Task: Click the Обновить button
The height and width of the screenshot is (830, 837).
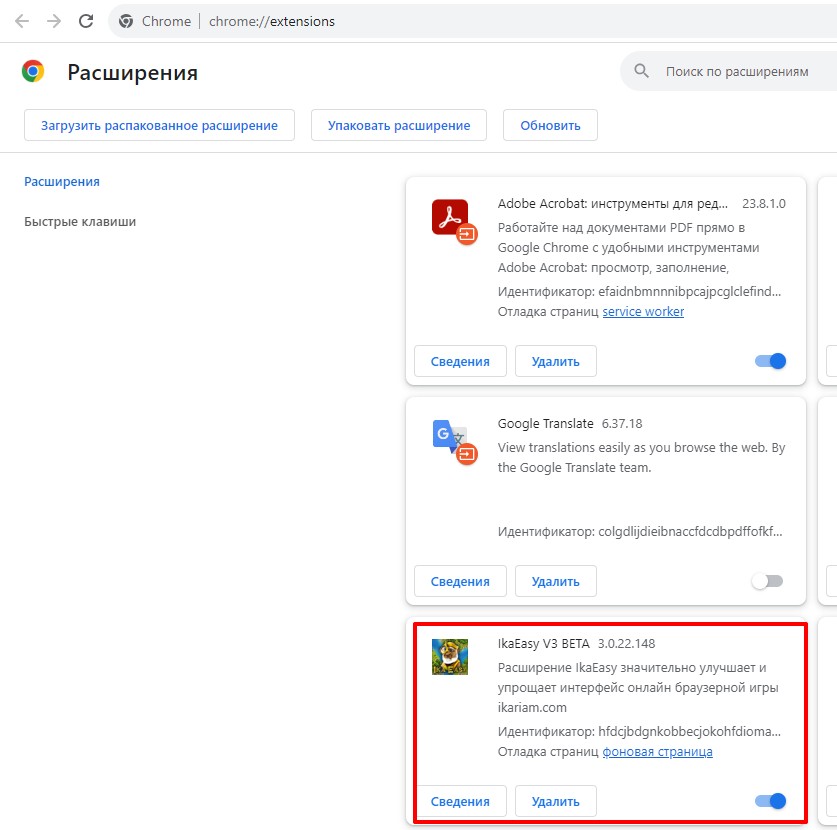Action: (x=550, y=125)
